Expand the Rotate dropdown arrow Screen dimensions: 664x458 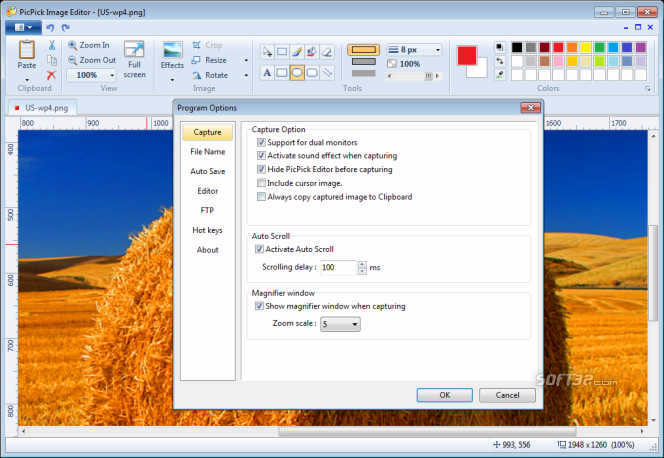click(x=246, y=75)
